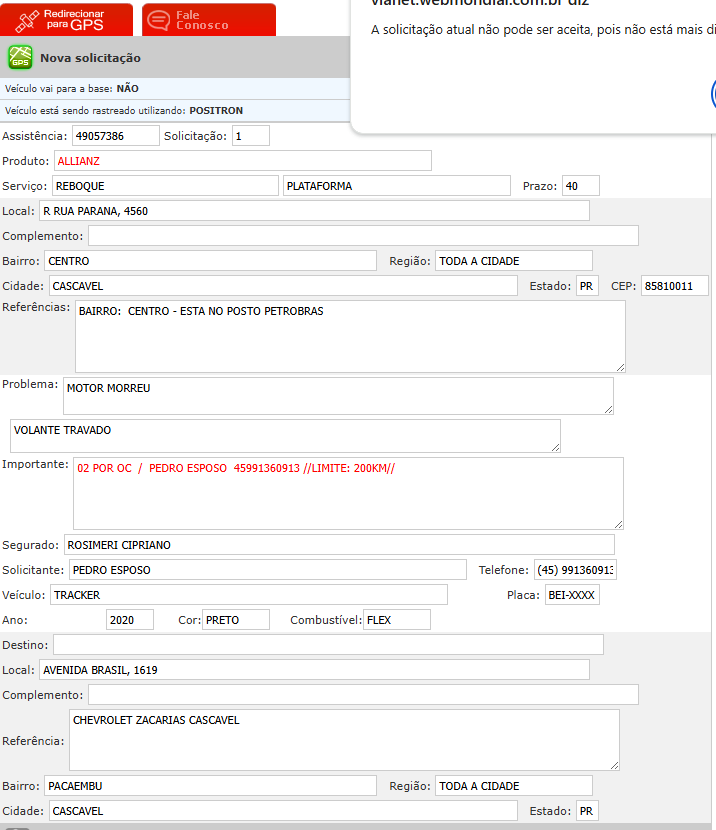Click the Solicitação field containing 1
Screen dimensions: 716x830
click(x=250, y=135)
